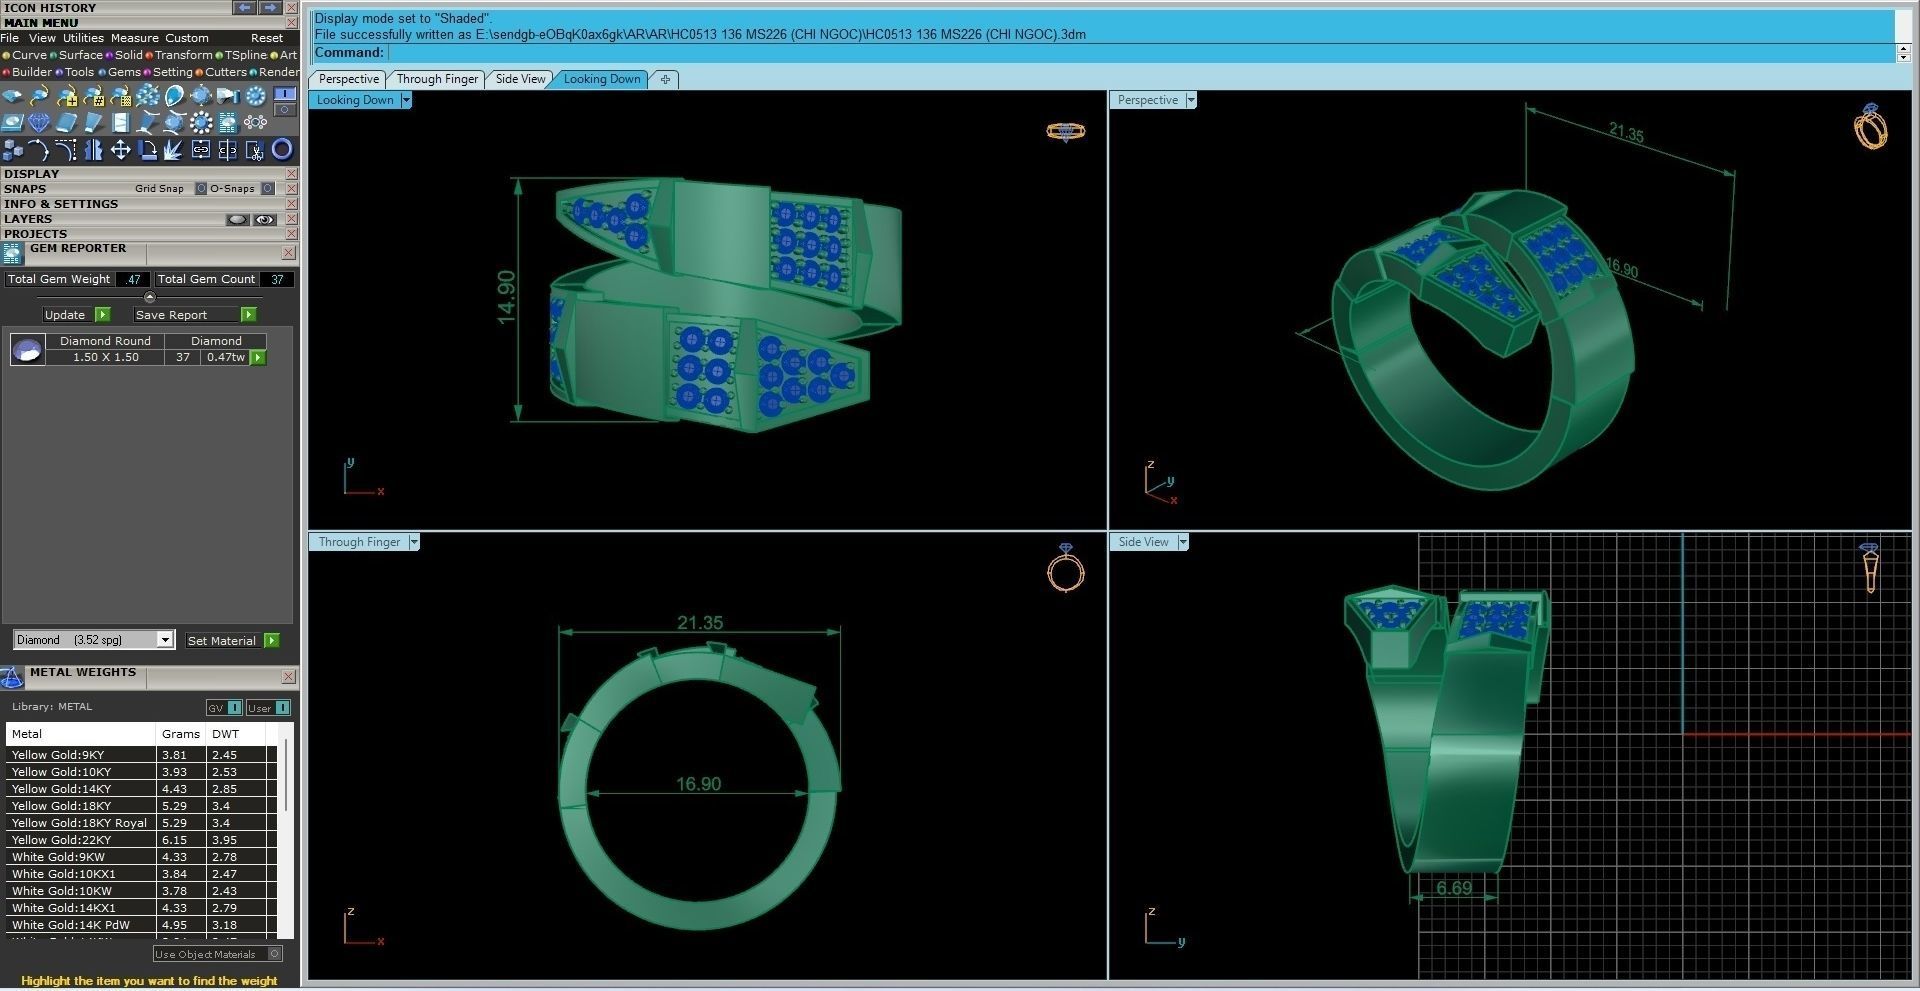The image size is (1920, 991).
Task: Select the blue ring torus icon
Action: (283, 150)
